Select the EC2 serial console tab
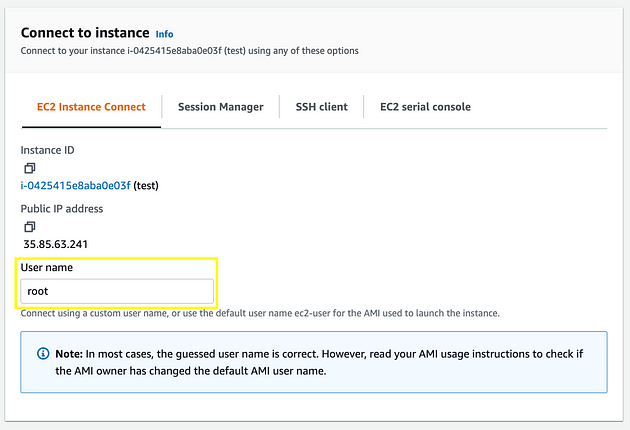 [x=425, y=107]
